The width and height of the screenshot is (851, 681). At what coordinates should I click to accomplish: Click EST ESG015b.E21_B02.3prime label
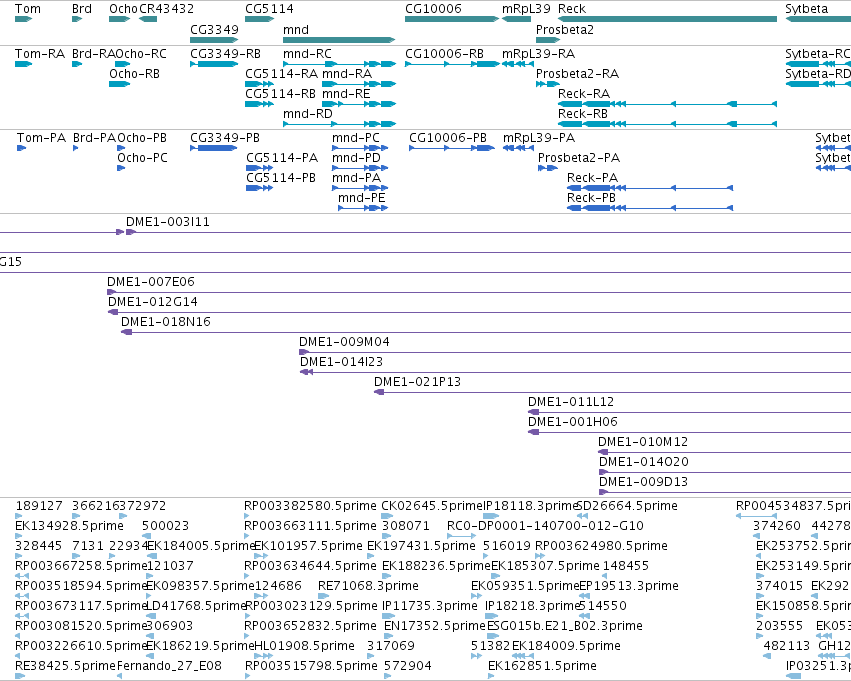pyautogui.click(x=564, y=626)
